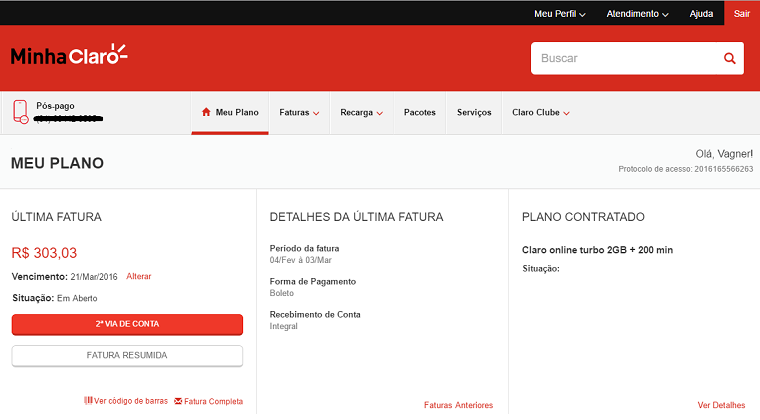The width and height of the screenshot is (760, 420).
Task: Open the Recarga dropdown menu
Action: pyautogui.click(x=362, y=112)
